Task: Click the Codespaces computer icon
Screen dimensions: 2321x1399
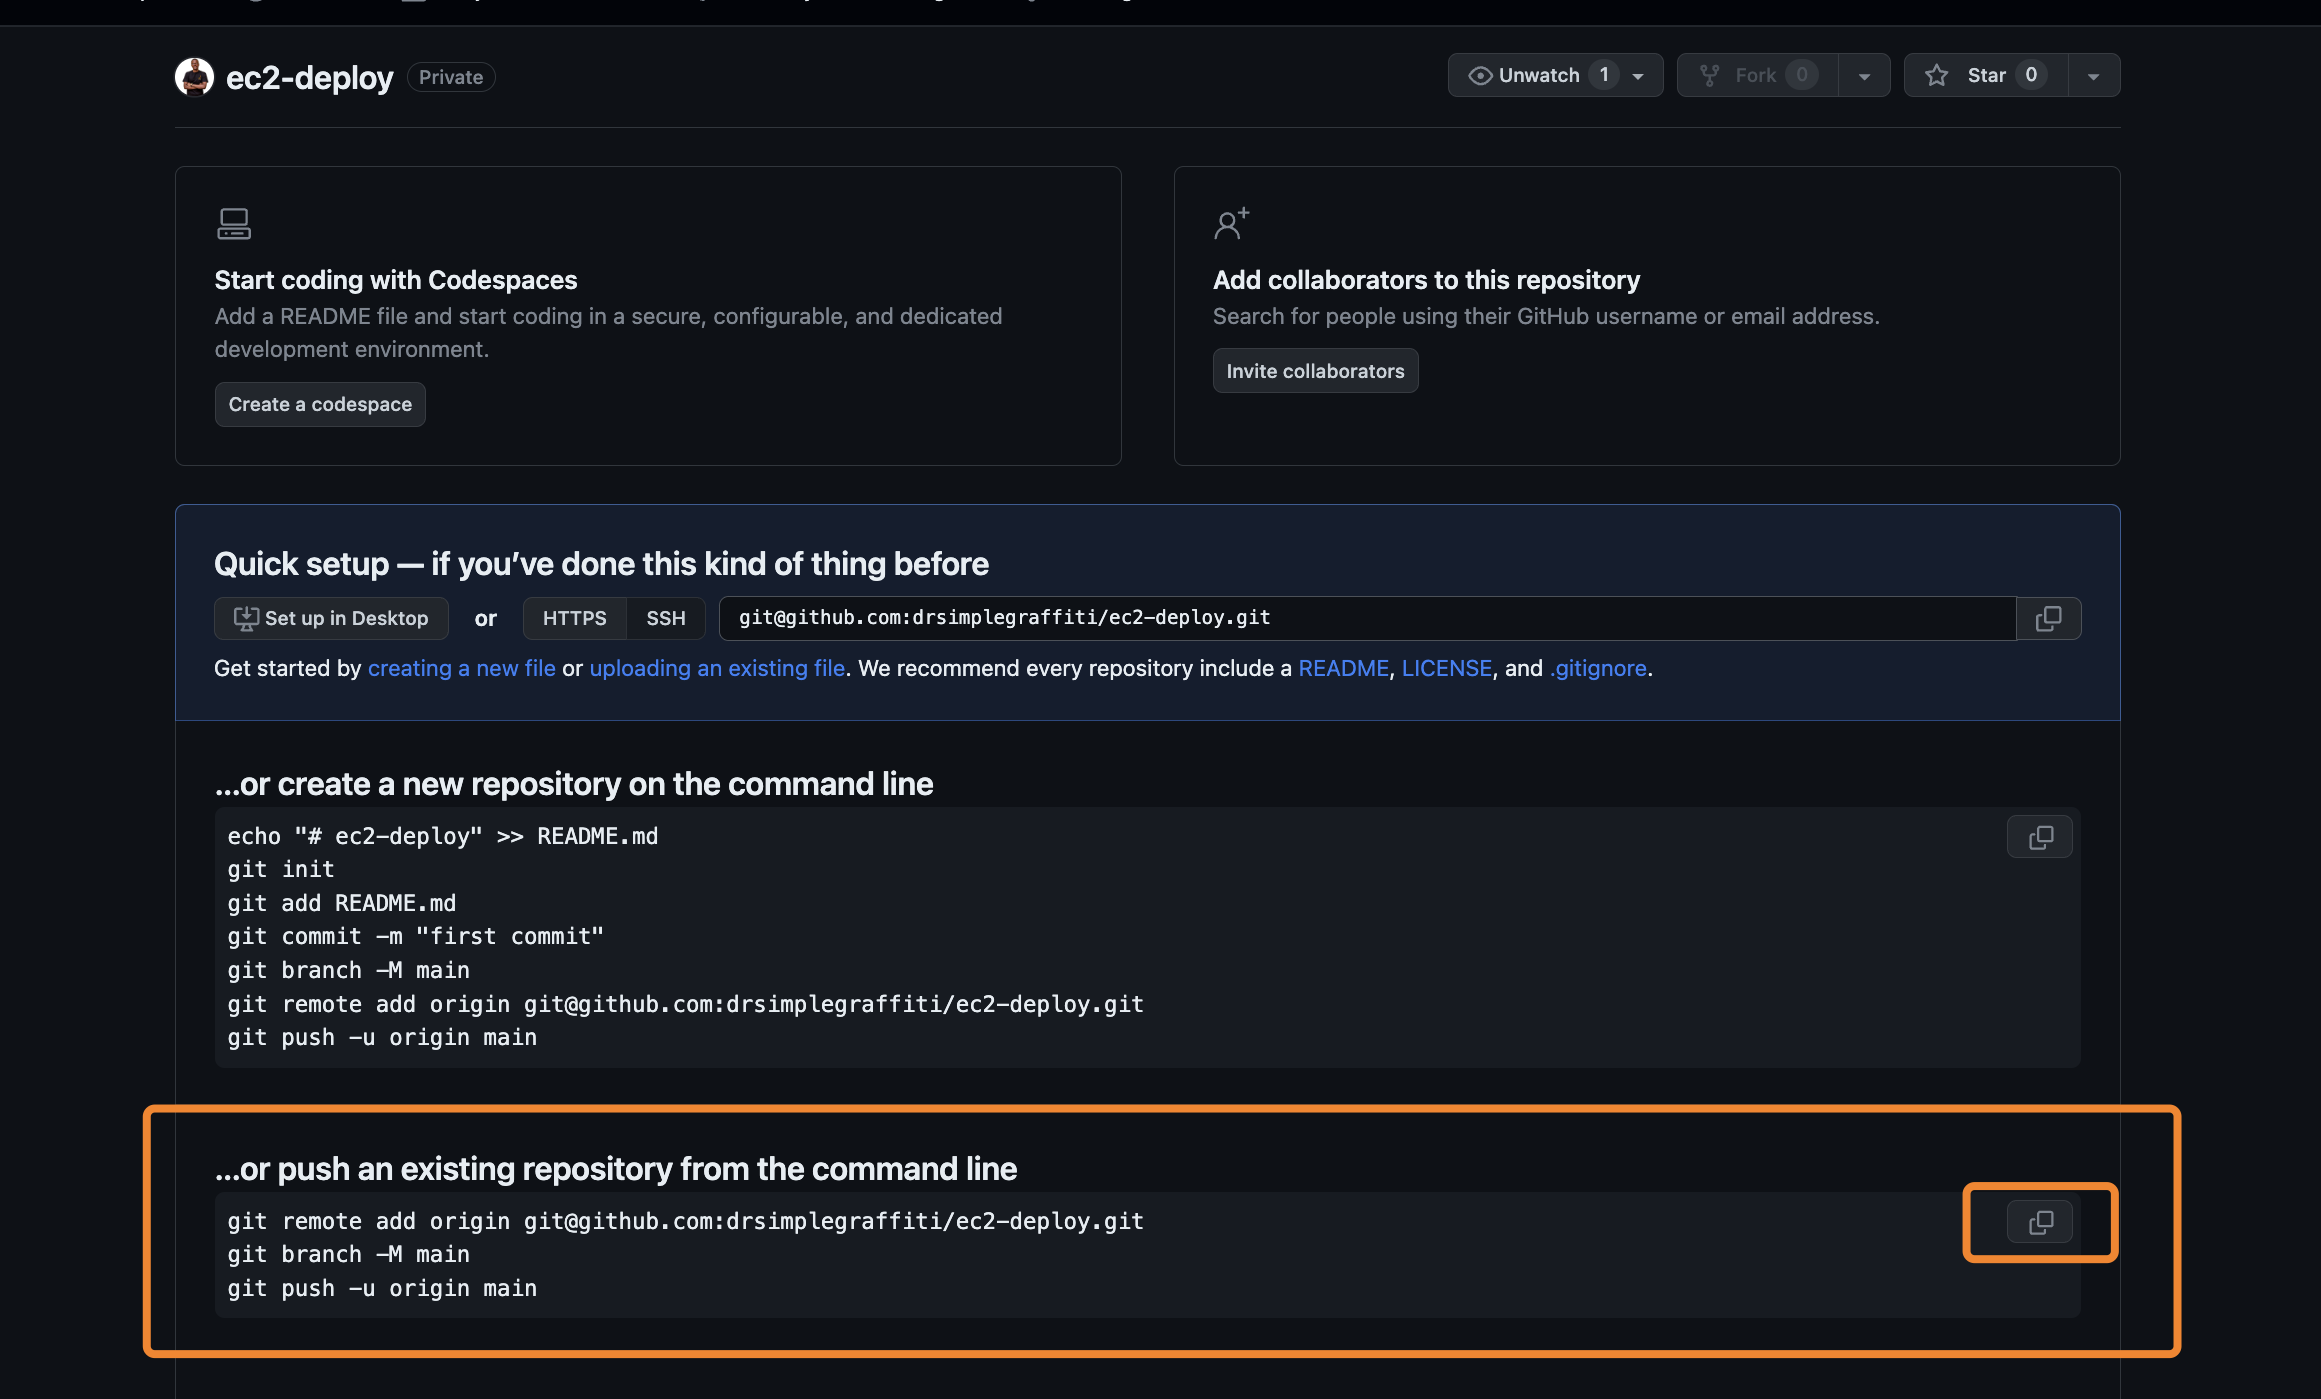Action: pos(234,223)
